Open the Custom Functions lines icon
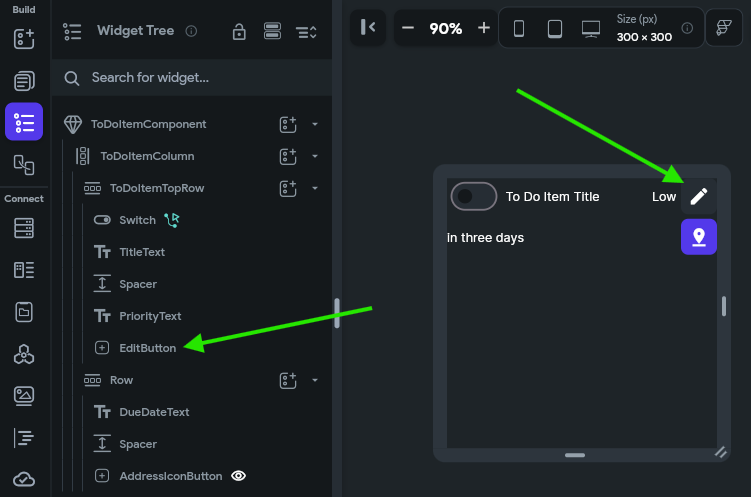This screenshot has width=751, height=497. click(24, 438)
